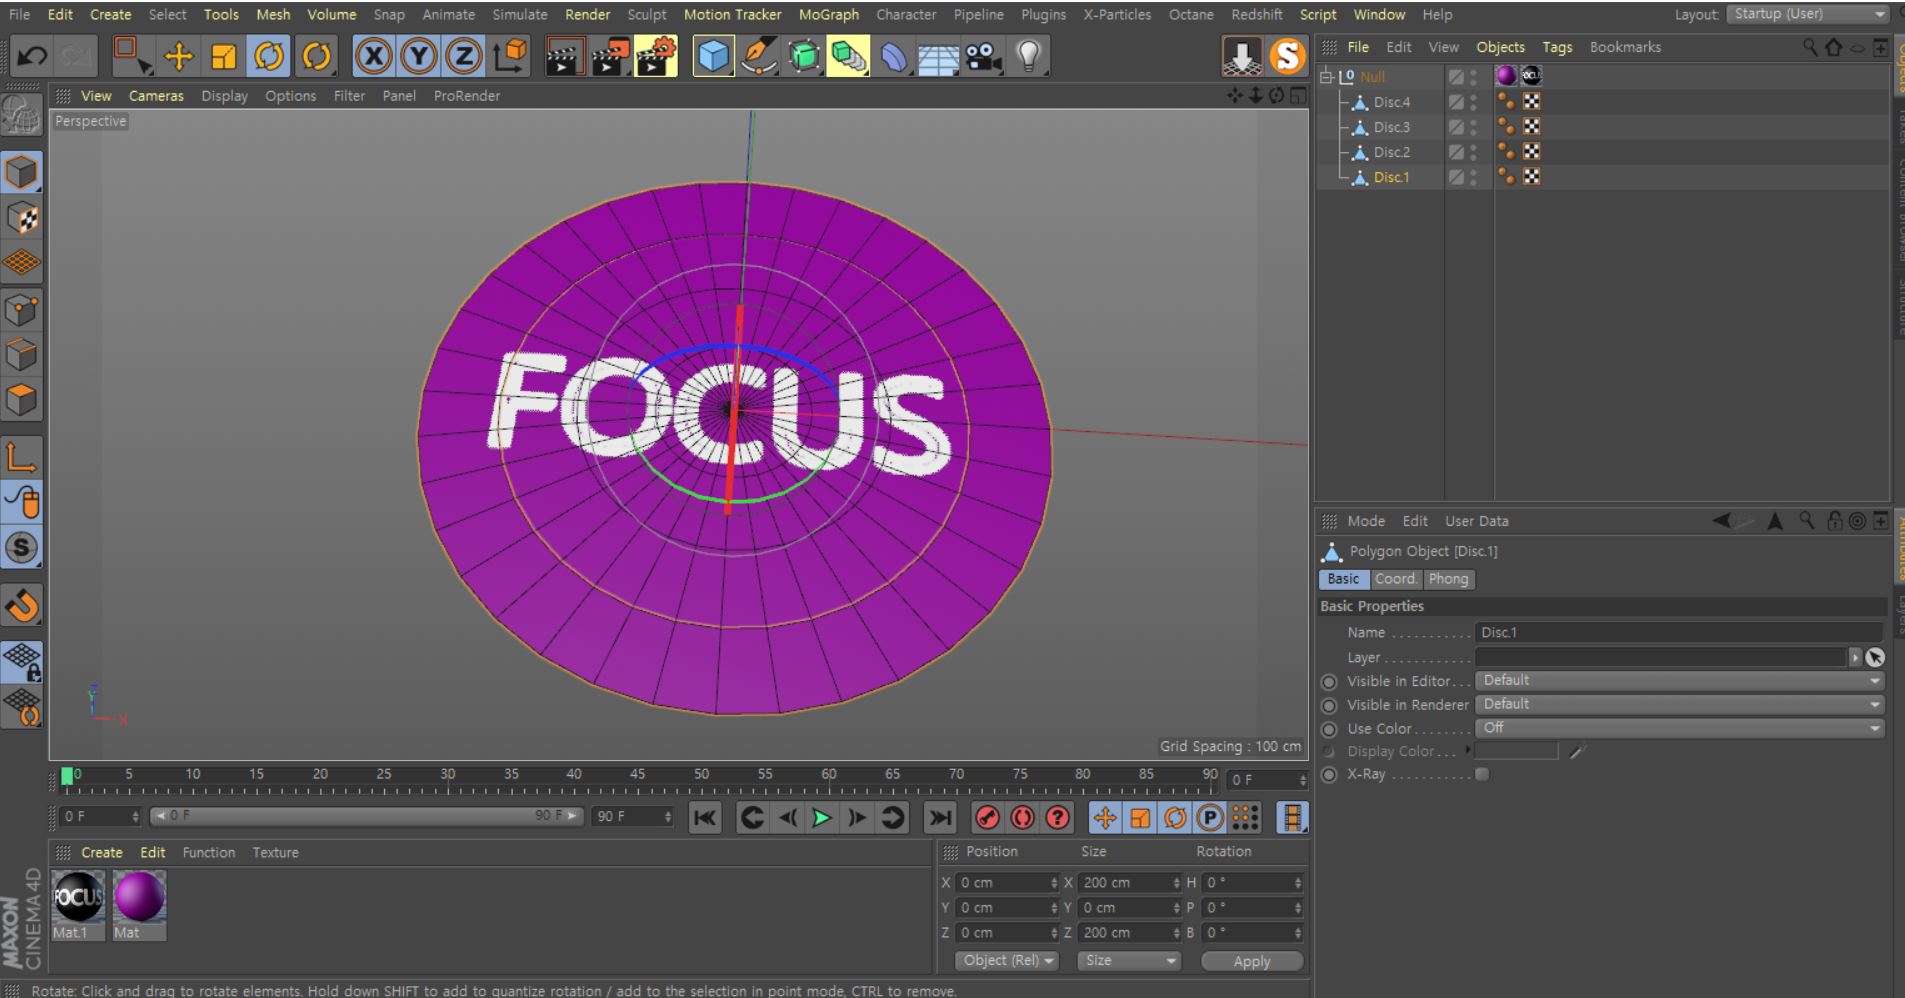Screen dimensions: 1905x998
Task: Switch to the Coord. tab
Action: pos(1395,579)
